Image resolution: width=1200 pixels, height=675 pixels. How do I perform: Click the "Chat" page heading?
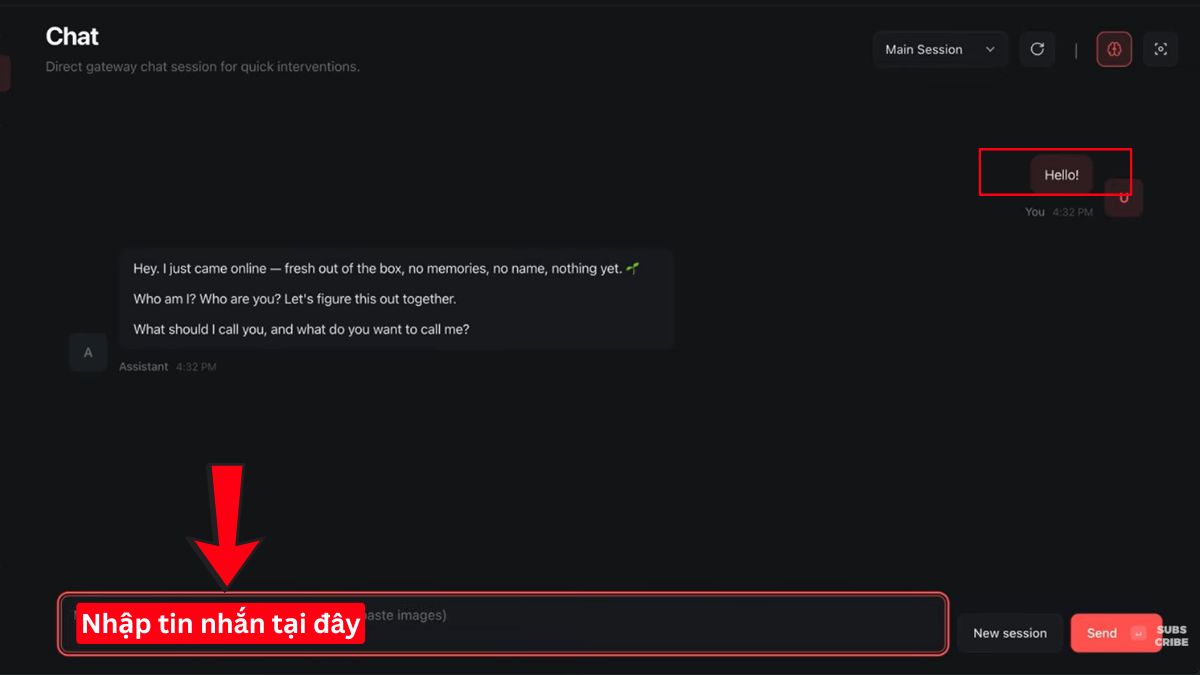(72, 37)
